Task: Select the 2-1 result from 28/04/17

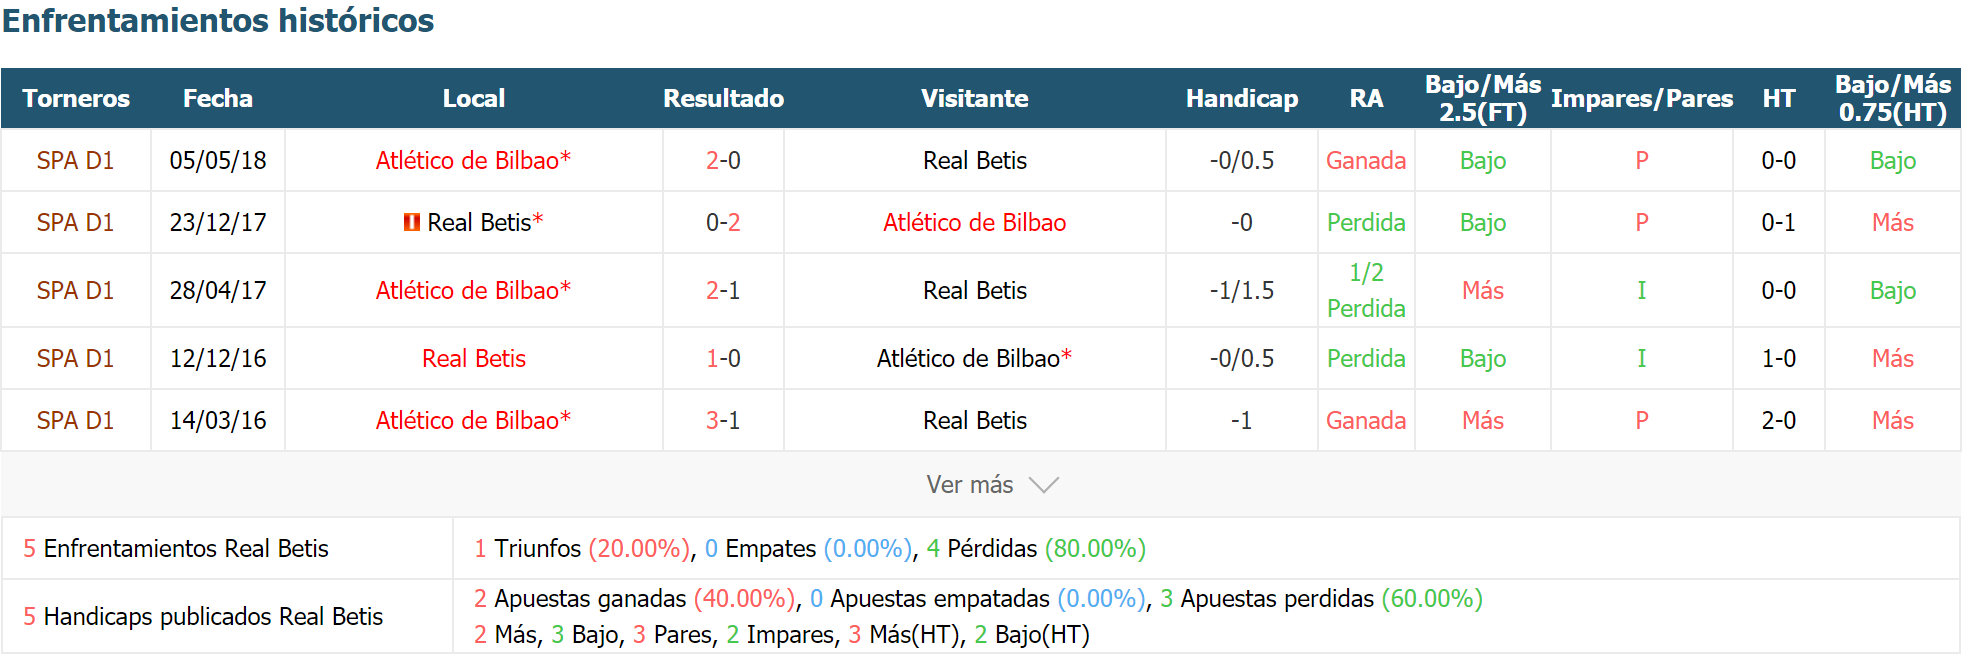Action: tap(723, 290)
